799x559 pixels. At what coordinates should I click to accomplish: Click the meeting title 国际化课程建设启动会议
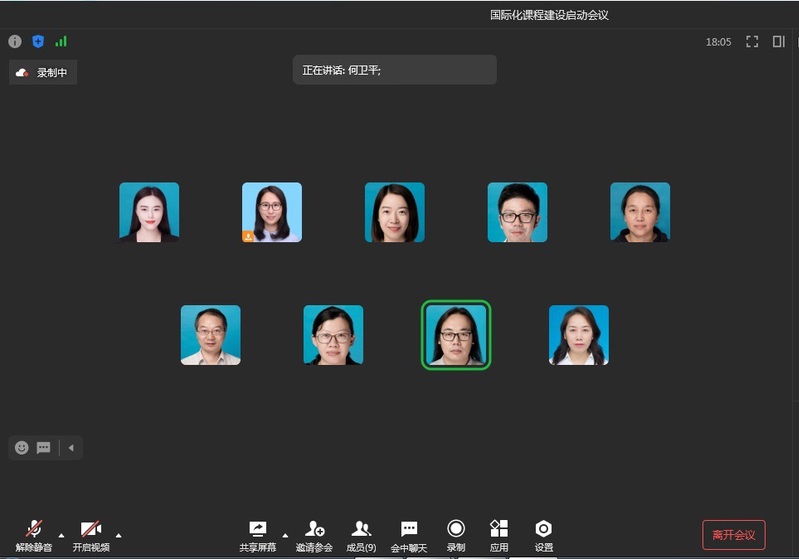point(549,15)
